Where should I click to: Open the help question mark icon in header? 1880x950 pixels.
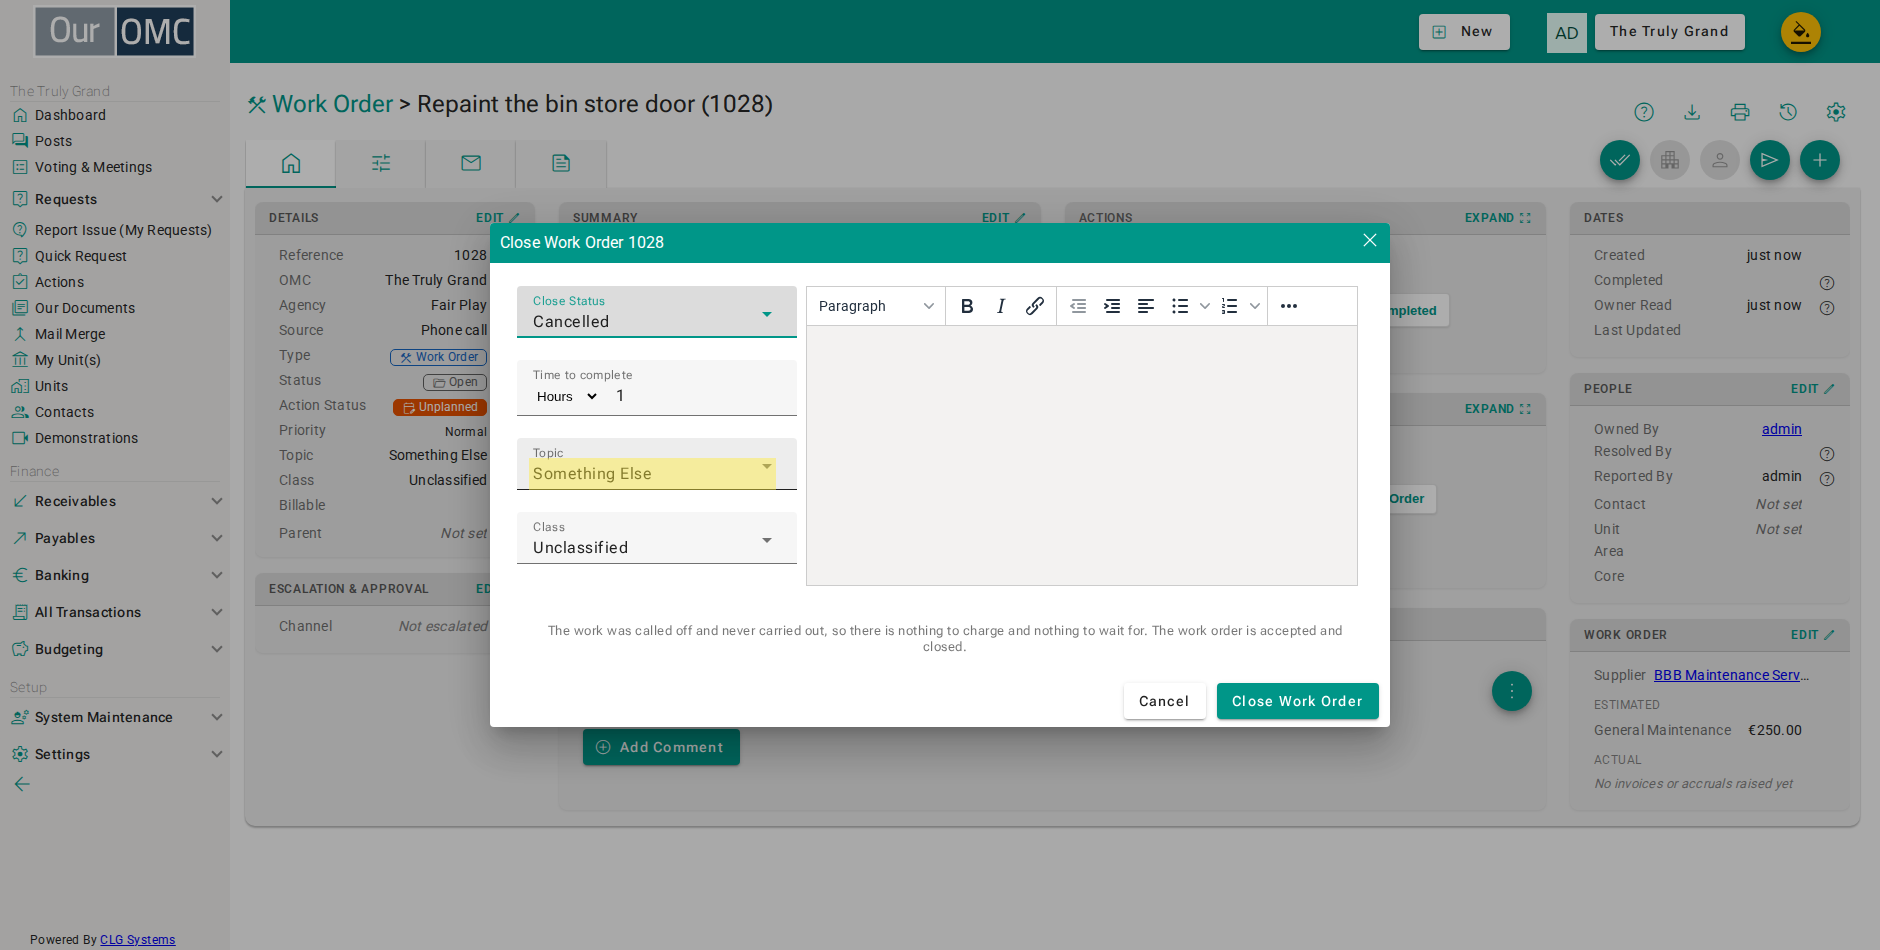coord(1644,112)
